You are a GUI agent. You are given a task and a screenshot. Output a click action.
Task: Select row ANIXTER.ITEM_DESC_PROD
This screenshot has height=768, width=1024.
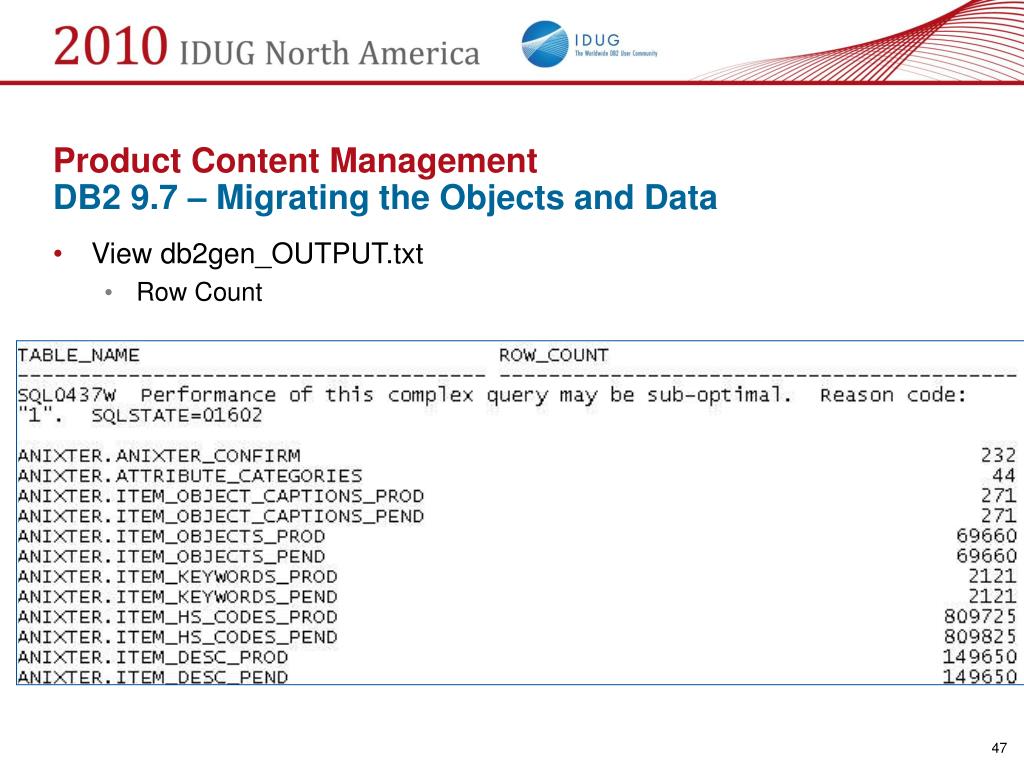[x=517, y=657]
